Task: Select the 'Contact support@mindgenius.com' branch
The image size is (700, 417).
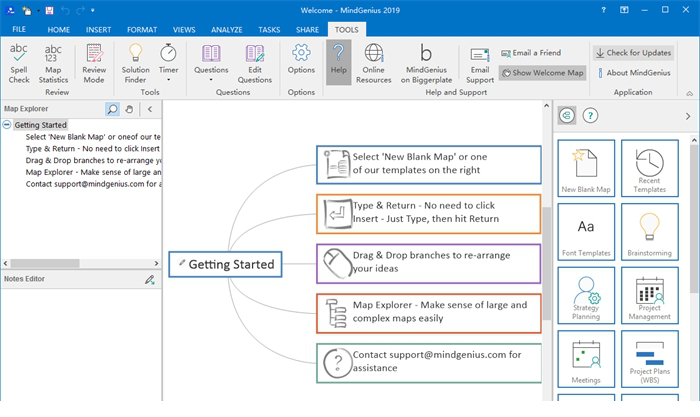Action: [x=429, y=363]
